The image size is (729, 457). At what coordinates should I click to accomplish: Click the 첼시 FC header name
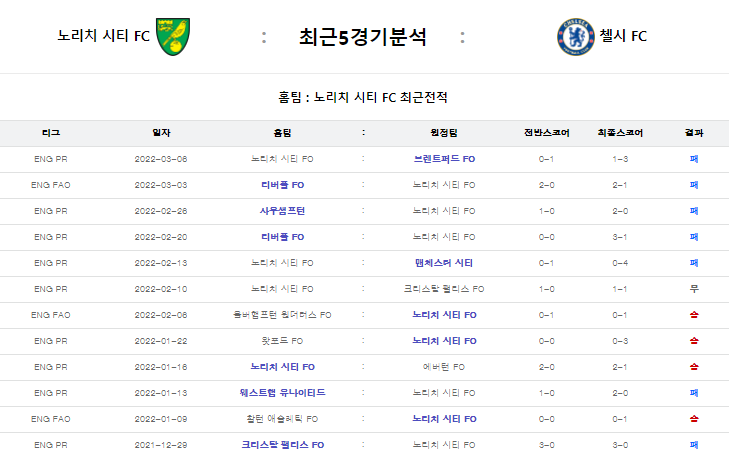pos(623,36)
